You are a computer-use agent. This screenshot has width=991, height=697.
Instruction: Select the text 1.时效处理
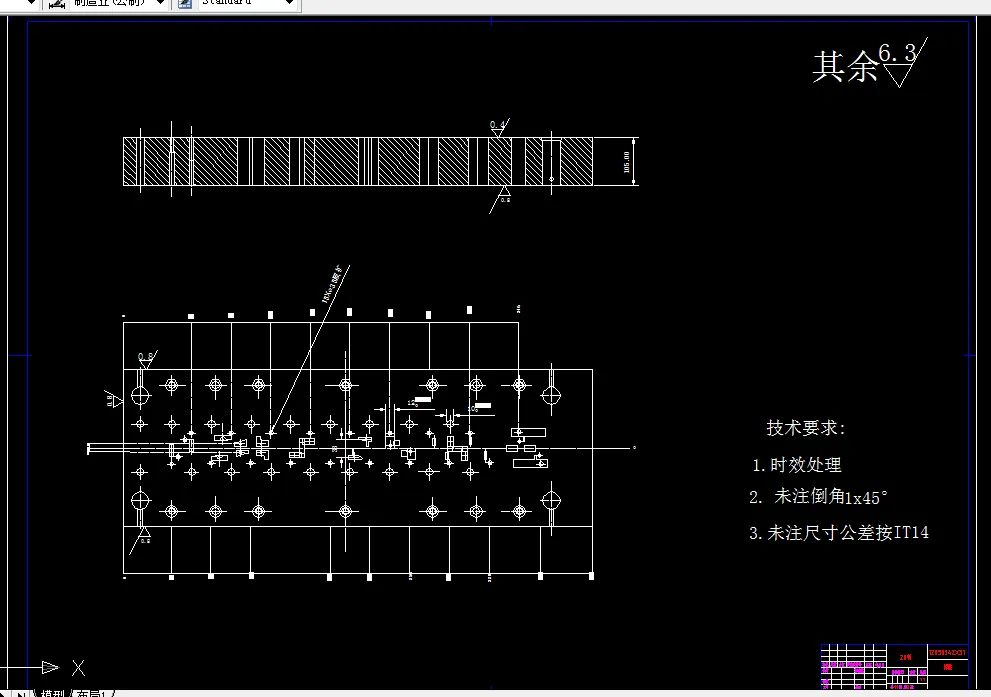pyautogui.click(x=796, y=465)
